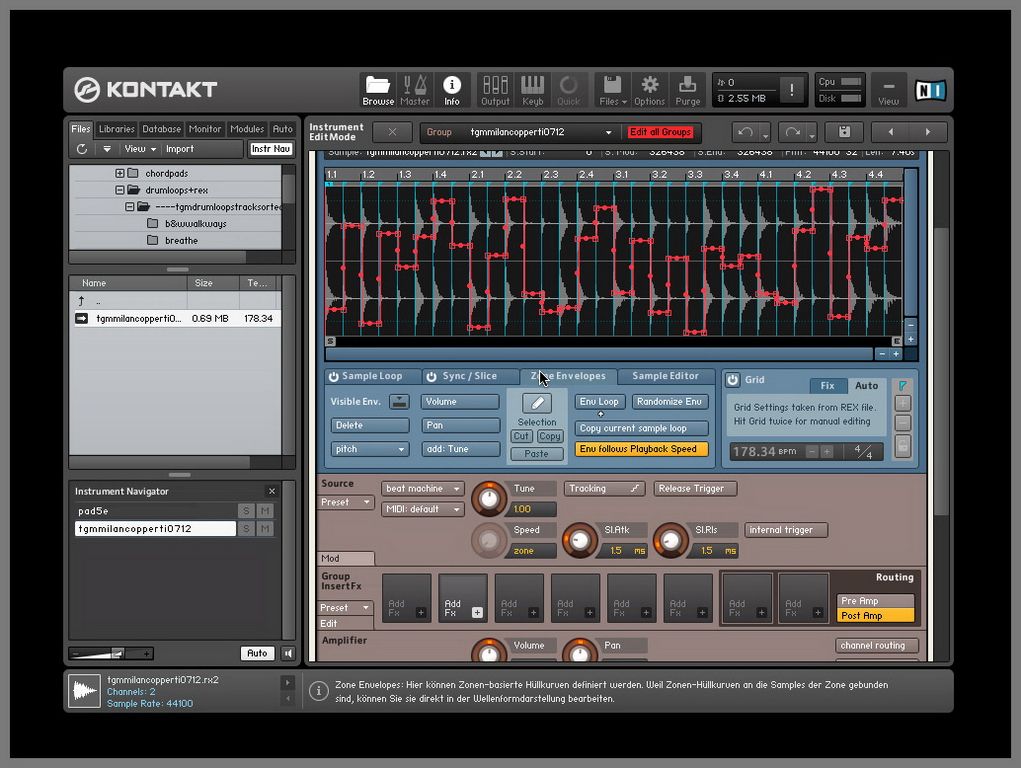Click the waveform preview thumbnail

pos(85,690)
